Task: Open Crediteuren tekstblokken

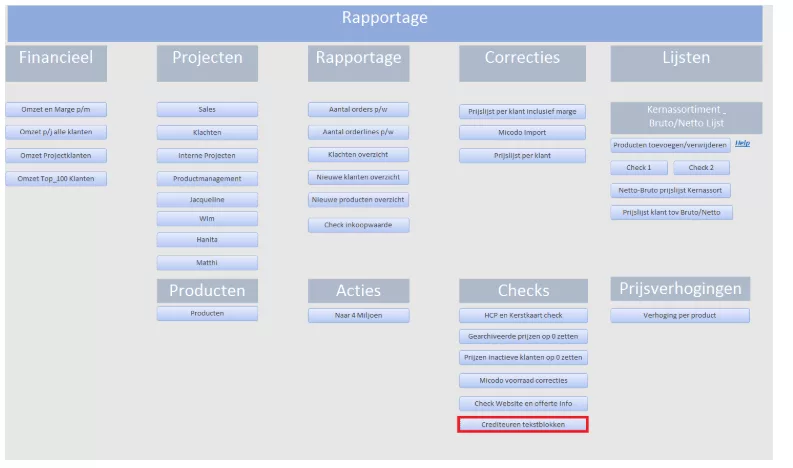Action: pos(523,424)
